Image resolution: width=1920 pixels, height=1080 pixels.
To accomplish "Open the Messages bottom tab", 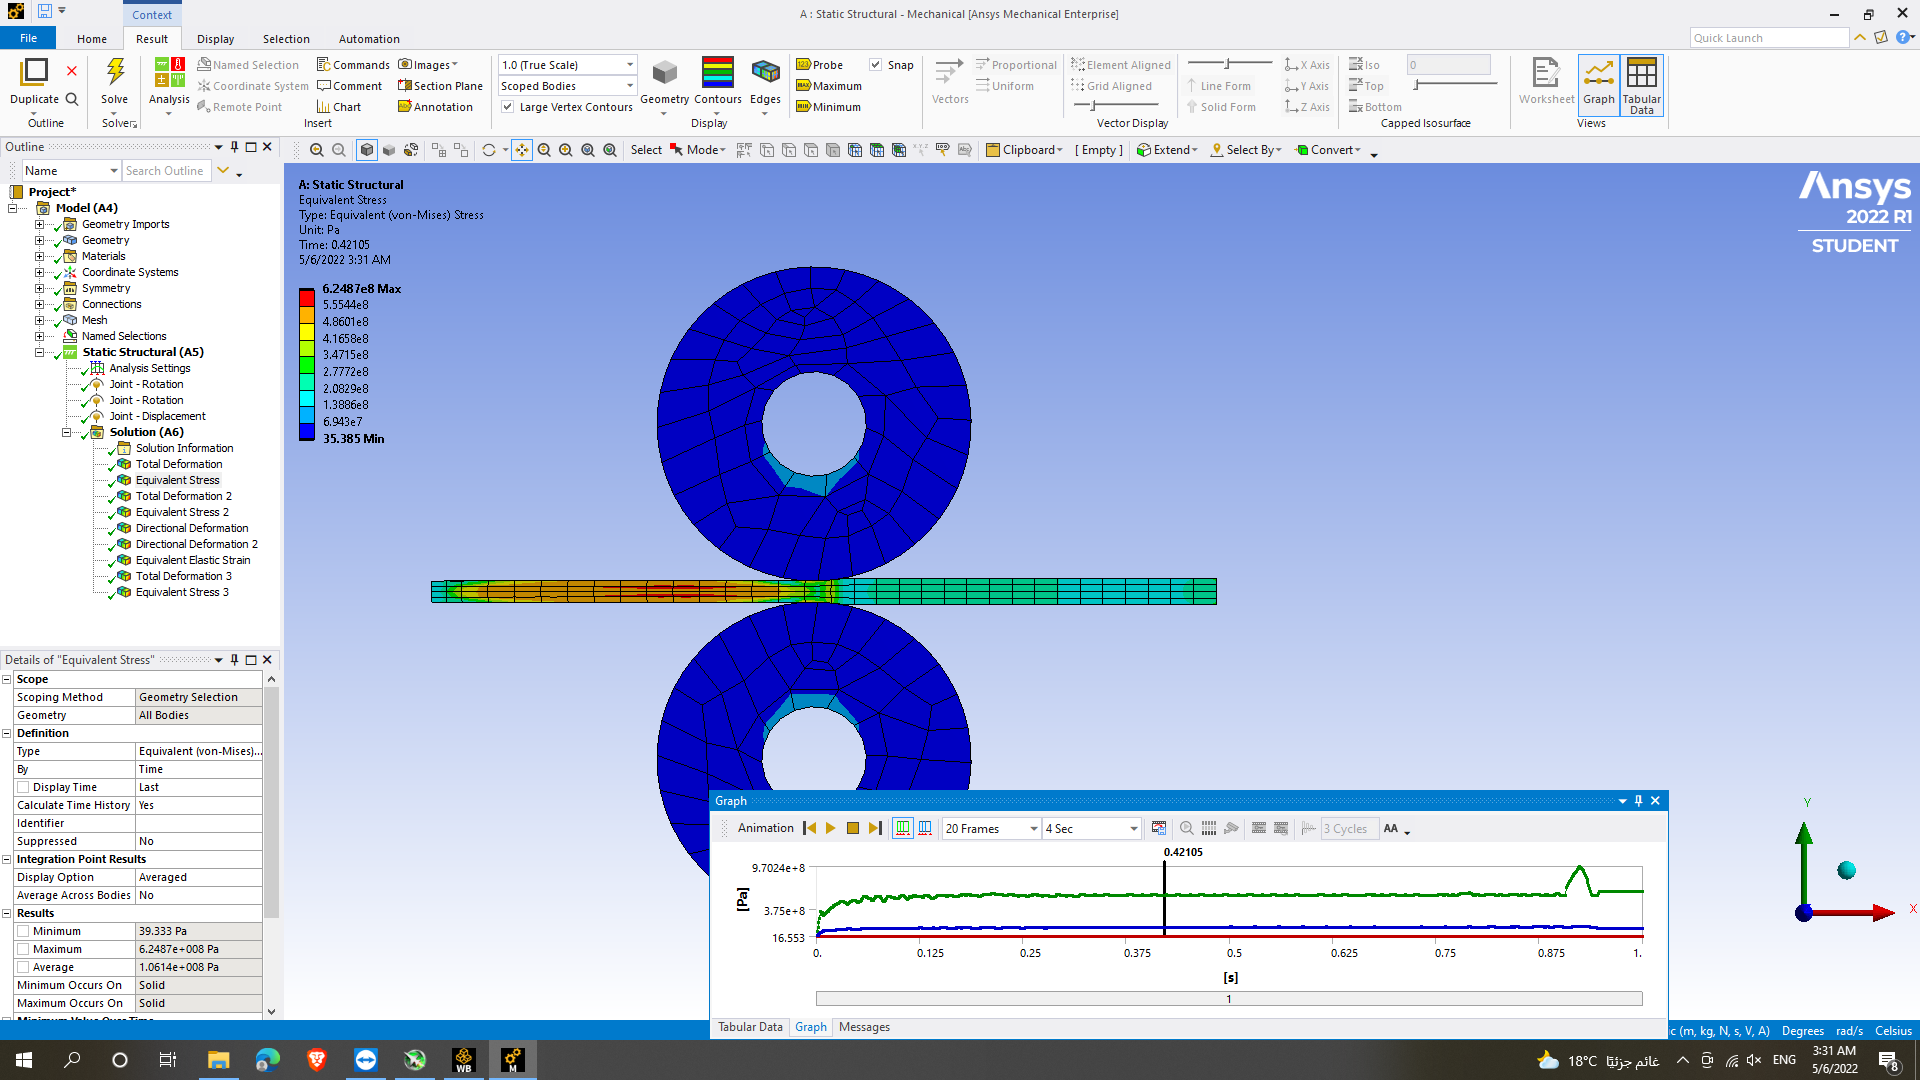I will (x=864, y=1027).
